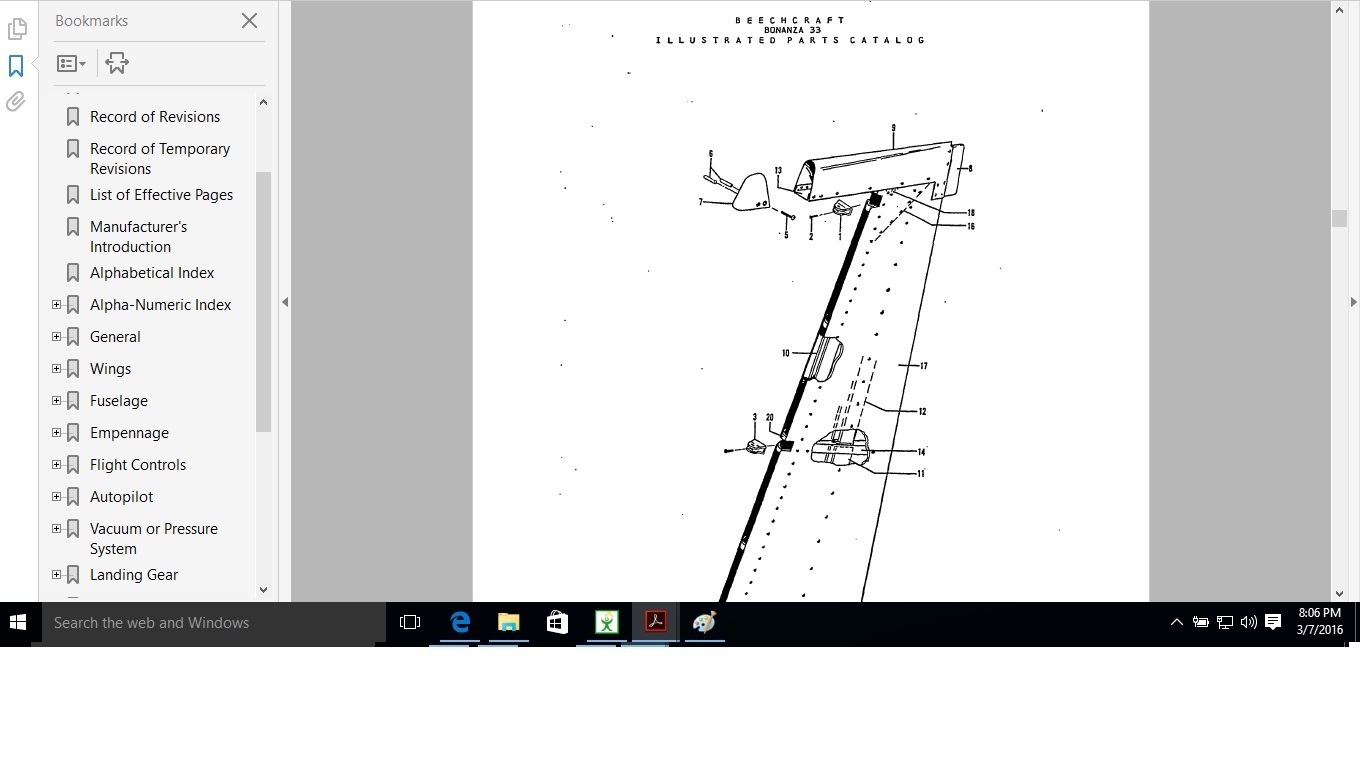Open the Page Thumbnails panel icon
This screenshot has height=768, width=1366.
click(17, 29)
